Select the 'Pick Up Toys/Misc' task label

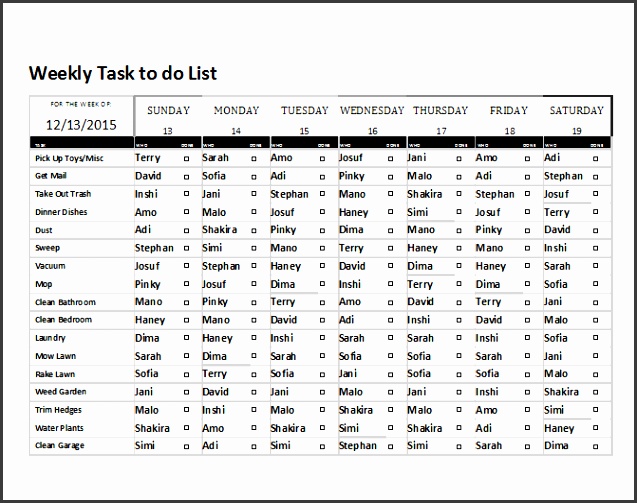pos(69,158)
